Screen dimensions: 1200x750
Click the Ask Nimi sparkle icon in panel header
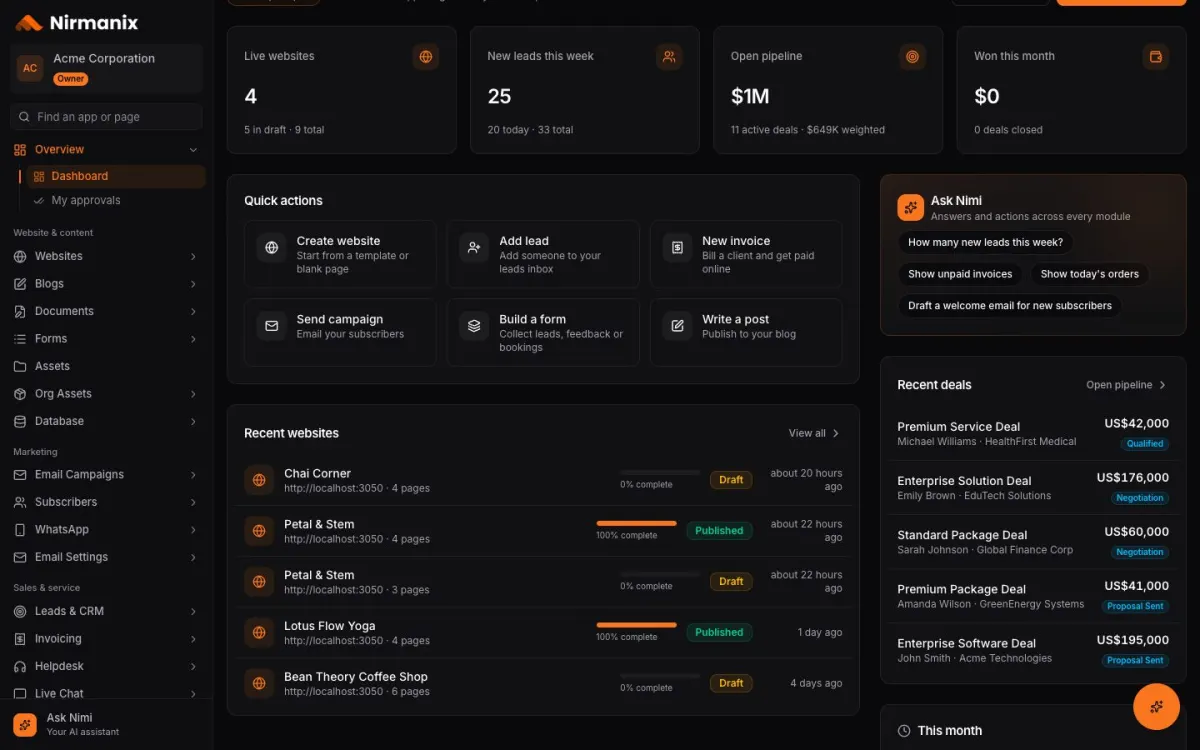[910, 207]
